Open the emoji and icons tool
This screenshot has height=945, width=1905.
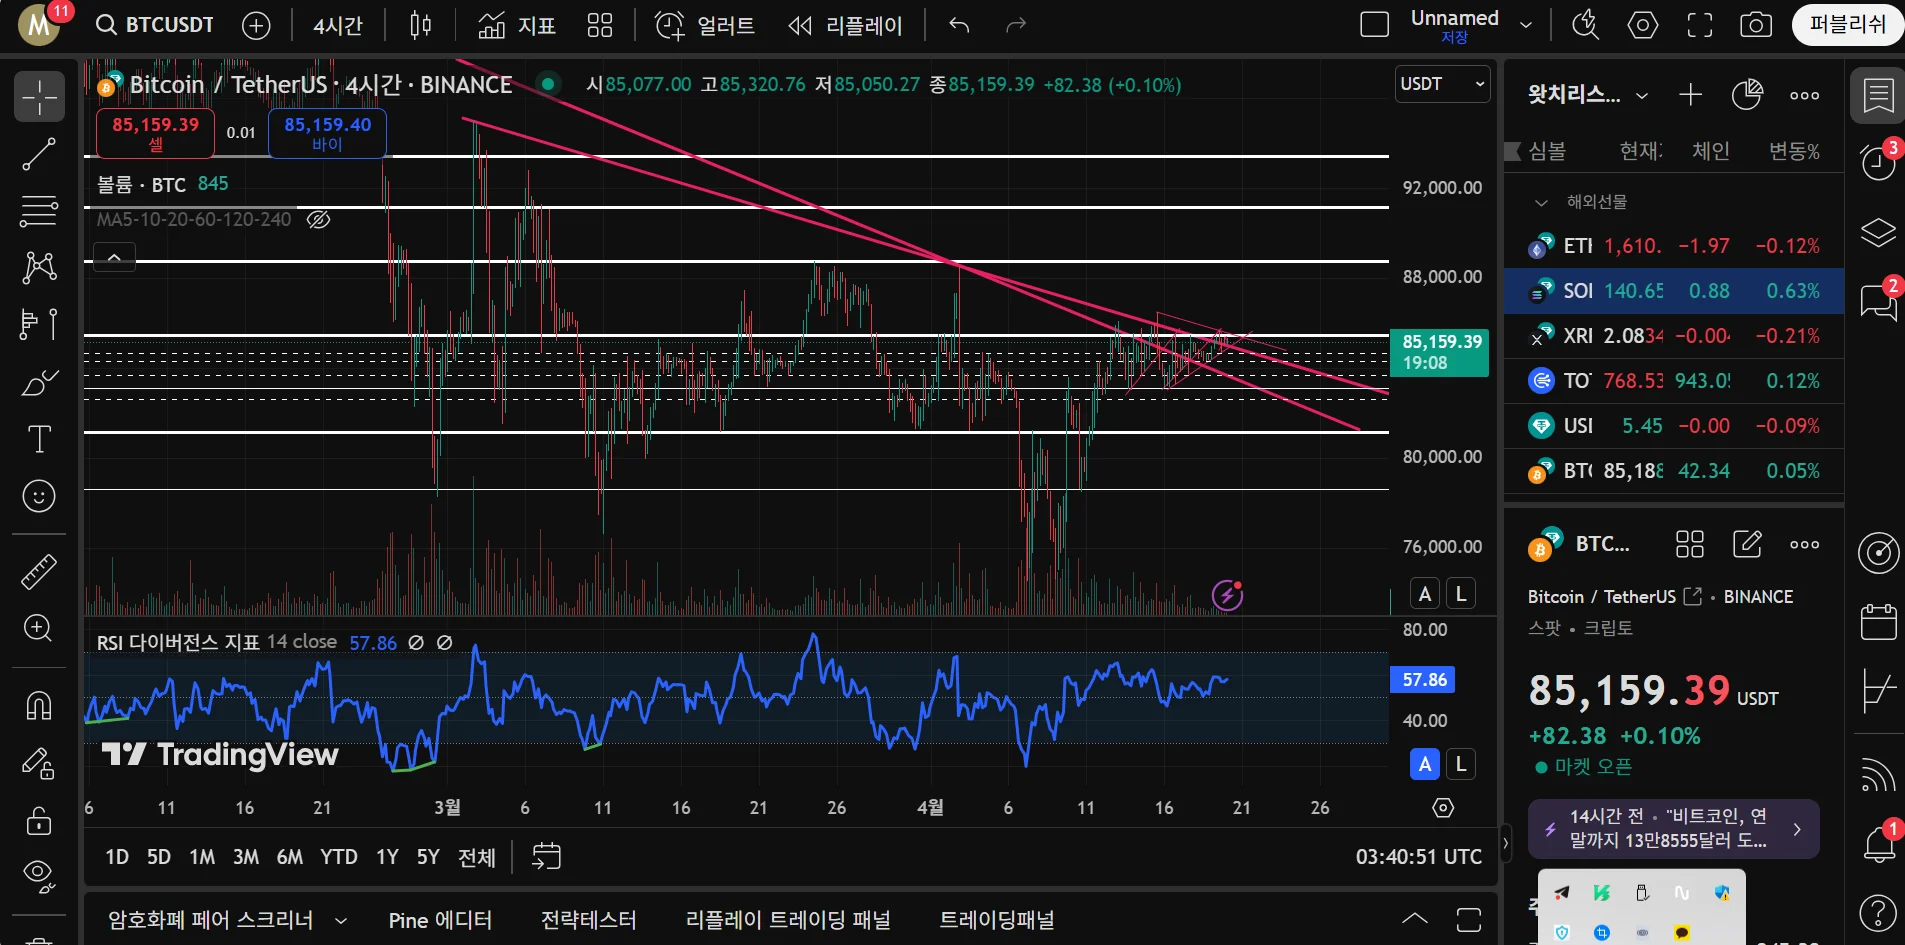tap(39, 496)
